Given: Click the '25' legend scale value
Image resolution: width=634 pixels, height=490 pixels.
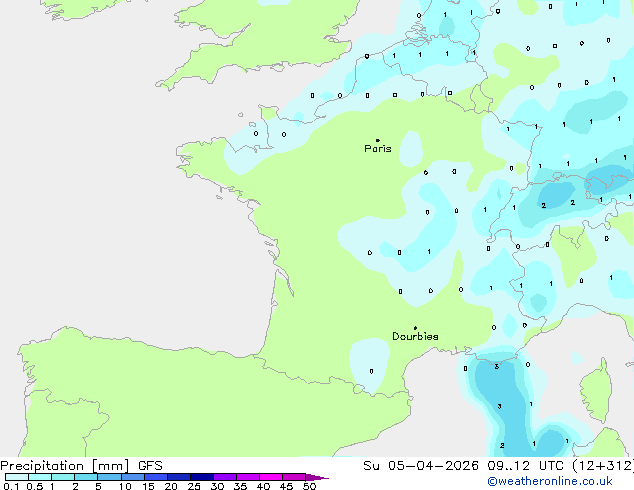Looking at the screenshot, I should (194, 486).
